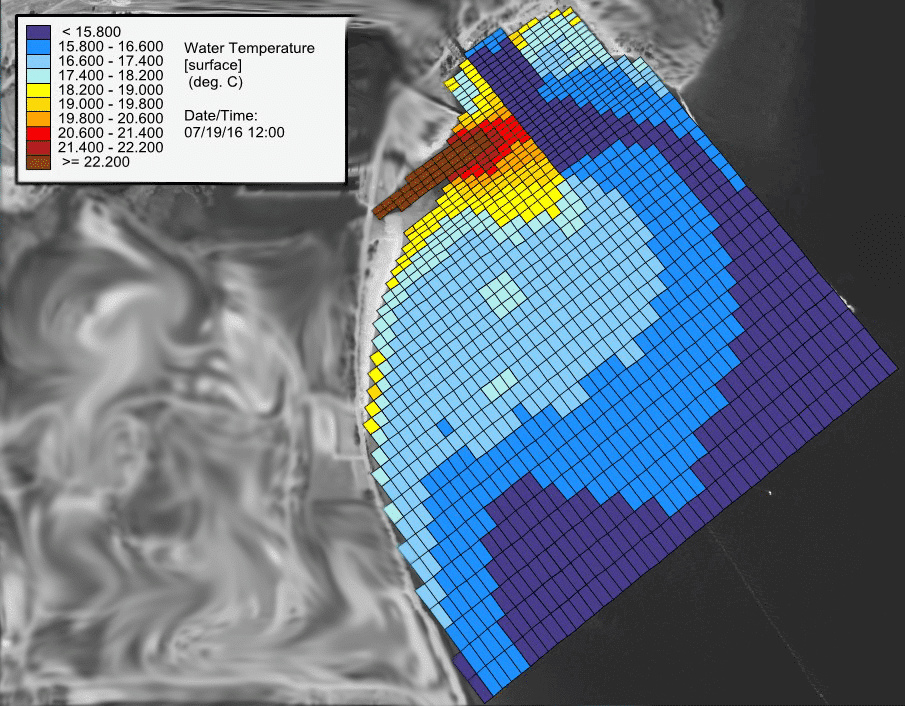
Task: Click the '21.400 - 22.200' legend range text
Action: click(x=110, y=148)
